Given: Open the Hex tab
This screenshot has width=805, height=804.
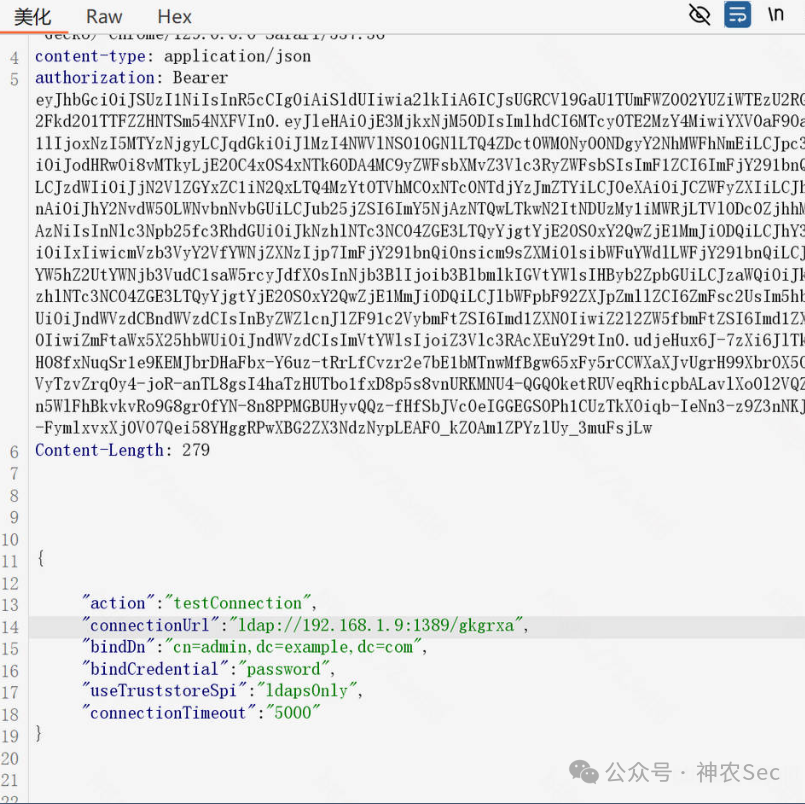Looking at the screenshot, I should click(x=174, y=17).
